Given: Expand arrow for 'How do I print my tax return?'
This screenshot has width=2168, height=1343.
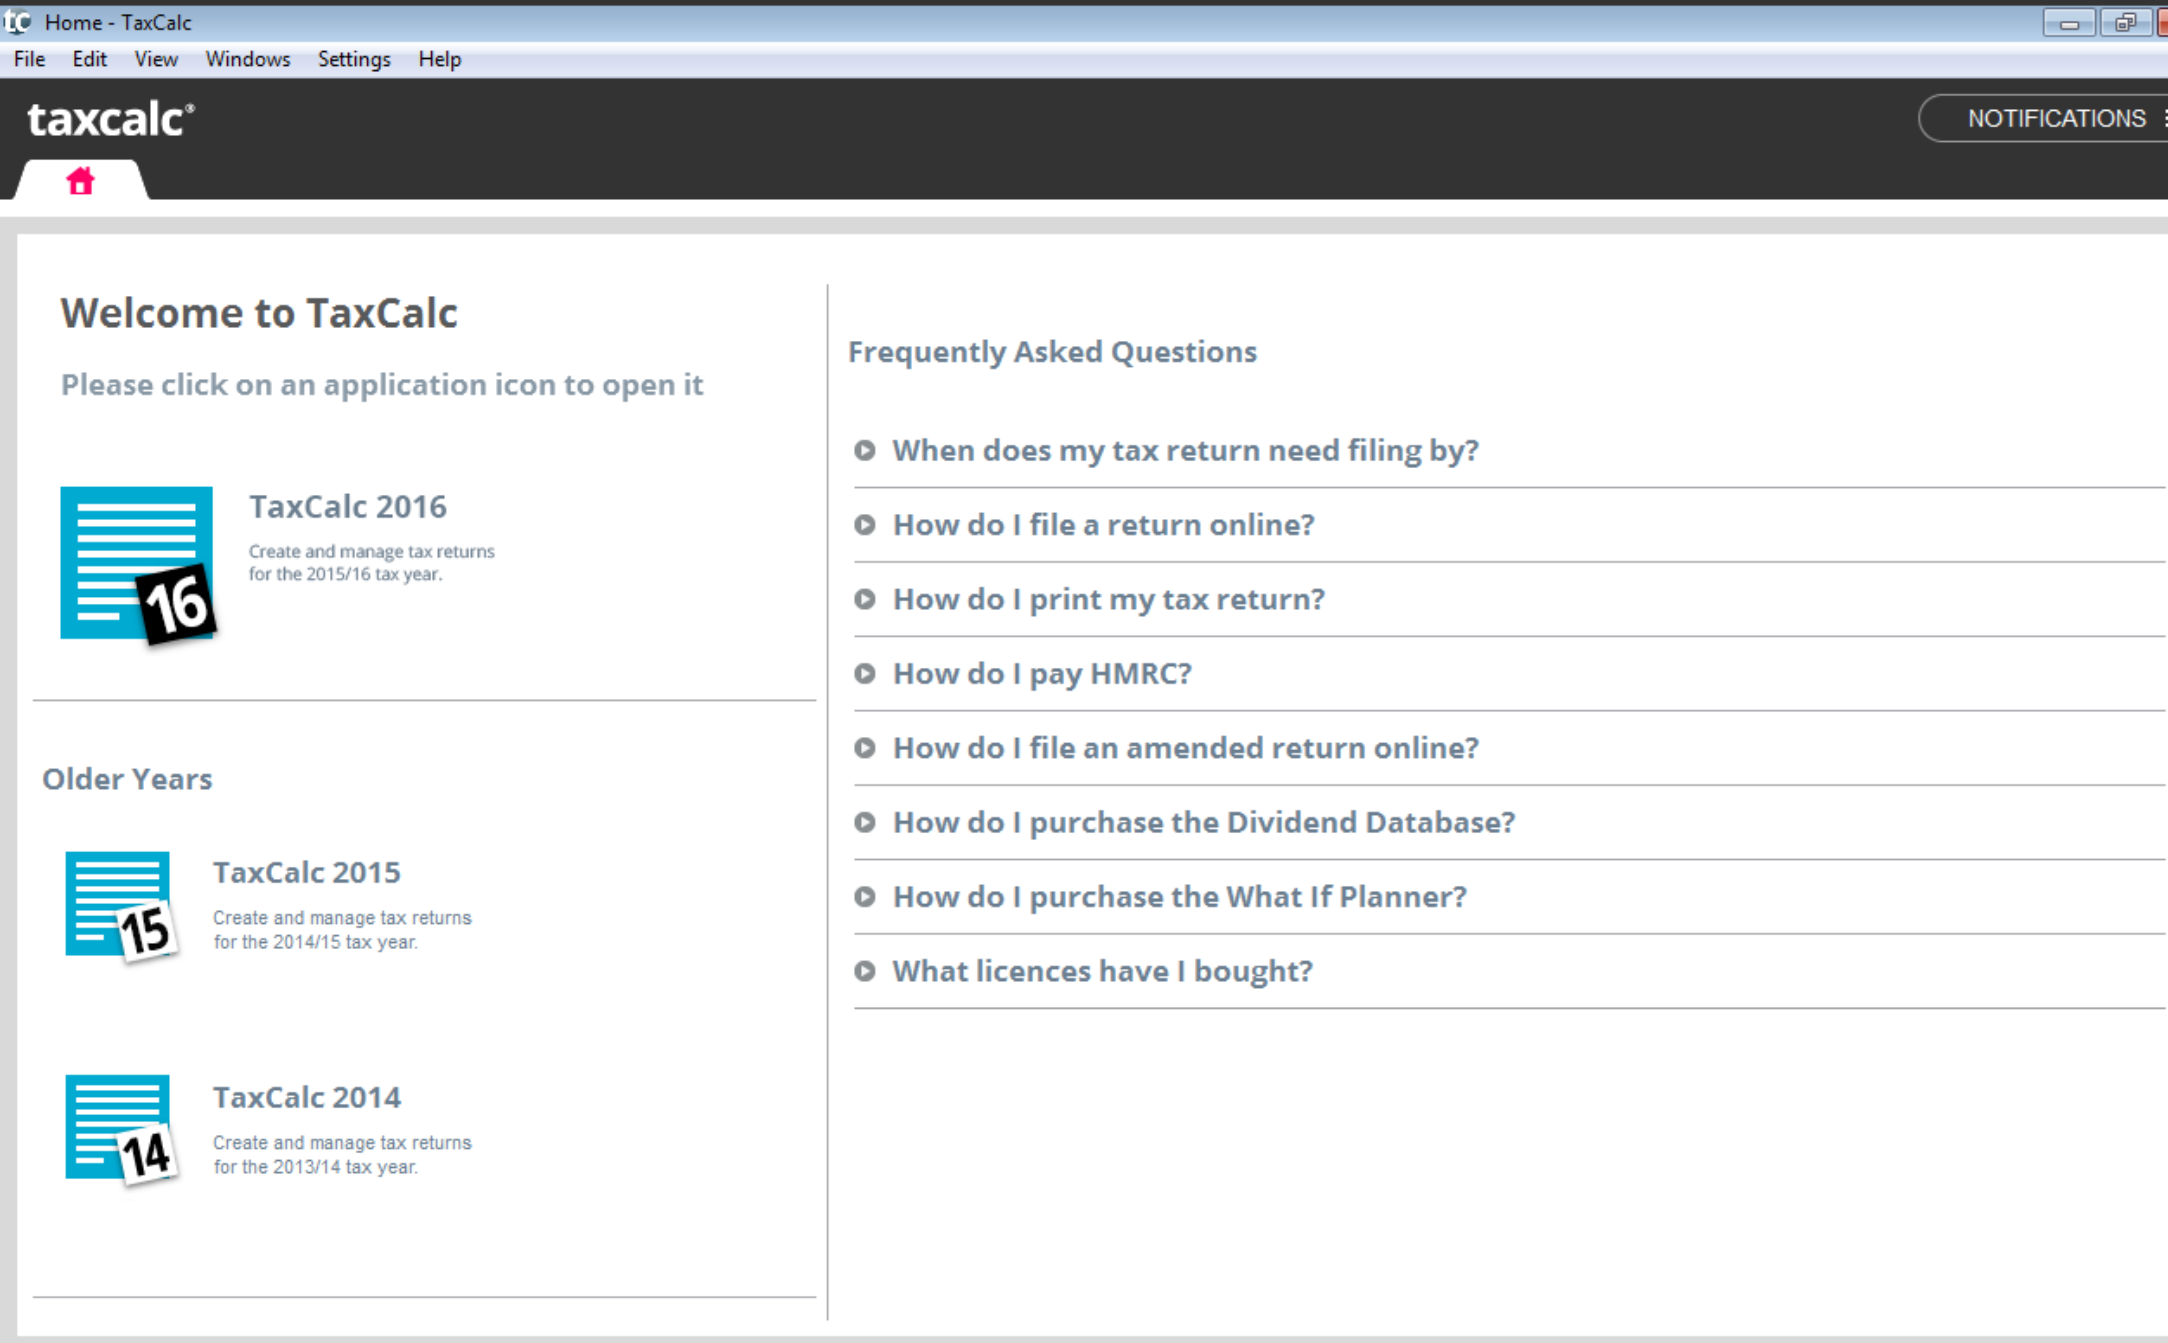Looking at the screenshot, I should 865,599.
